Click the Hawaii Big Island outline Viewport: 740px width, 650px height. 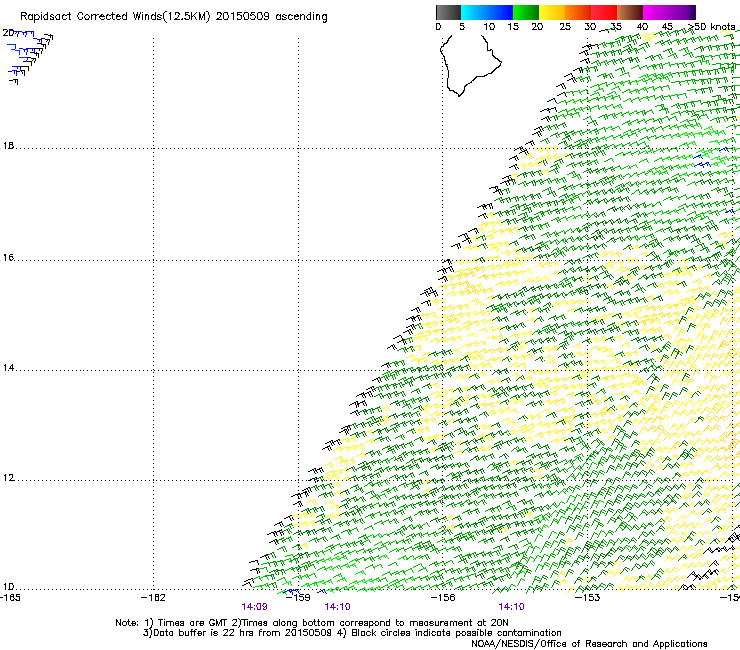[470, 64]
